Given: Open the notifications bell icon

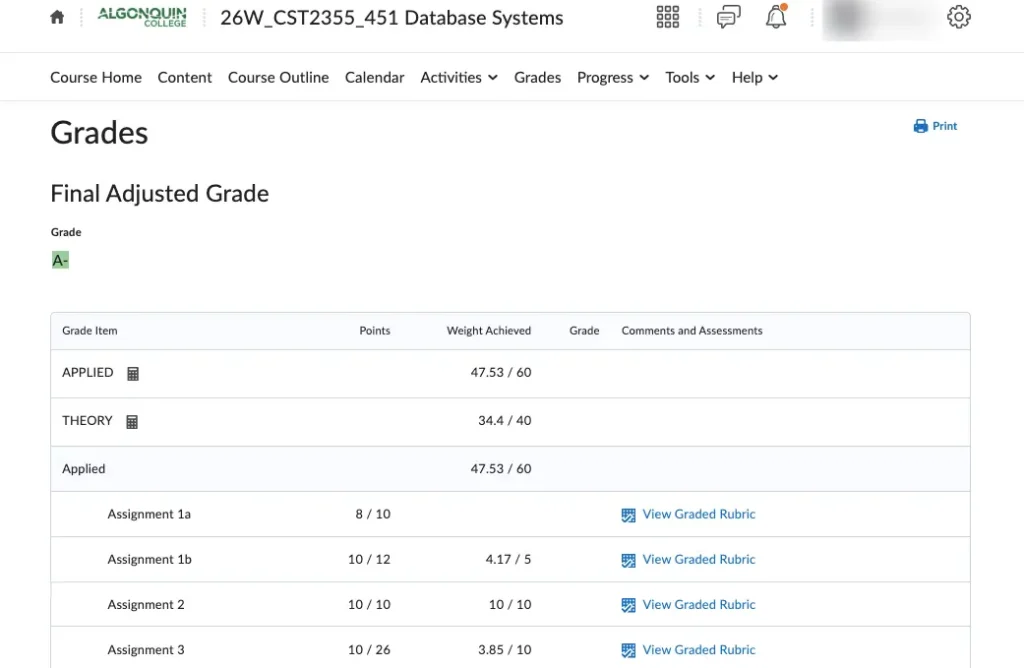Looking at the screenshot, I should tap(776, 17).
